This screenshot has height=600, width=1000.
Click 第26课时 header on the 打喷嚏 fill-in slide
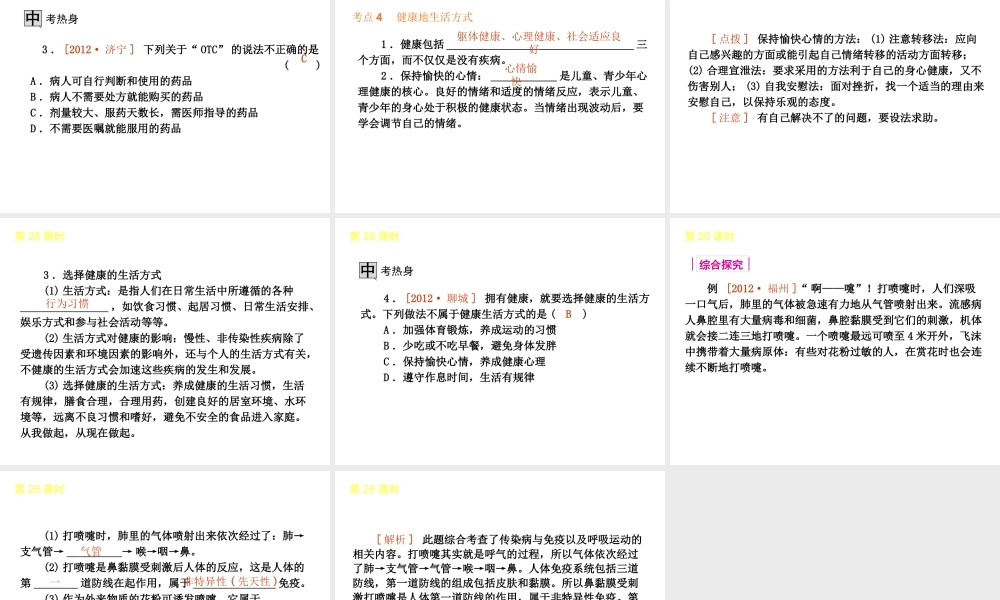(40, 490)
